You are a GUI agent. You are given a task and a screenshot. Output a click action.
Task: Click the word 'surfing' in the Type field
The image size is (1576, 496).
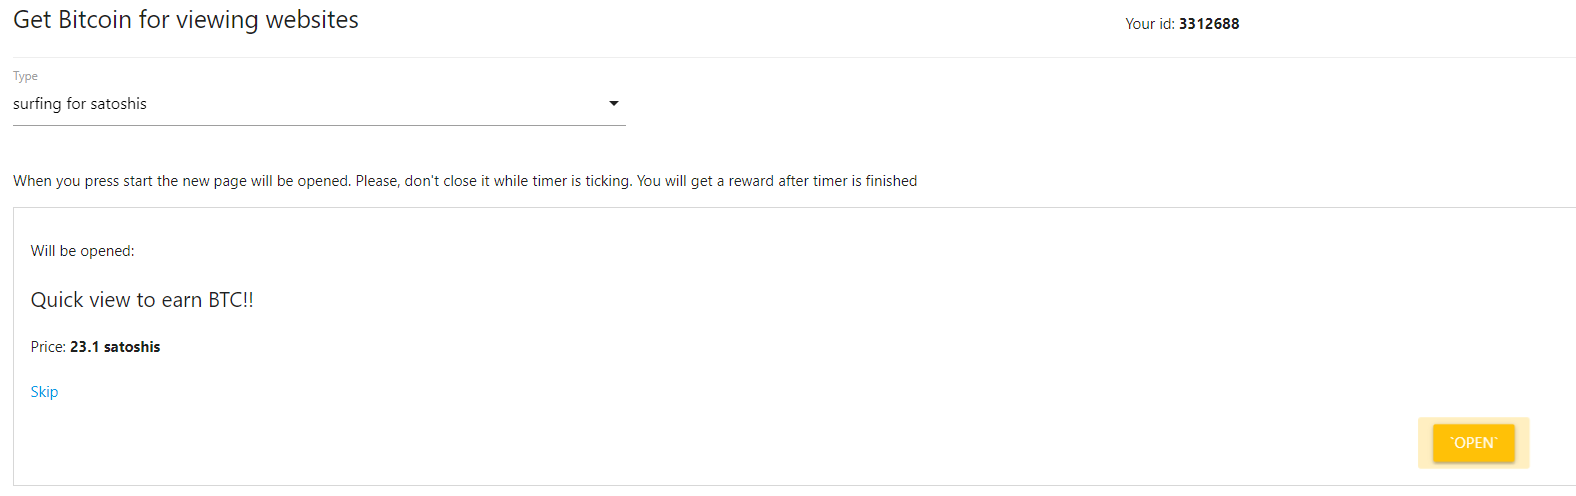click(37, 104)
